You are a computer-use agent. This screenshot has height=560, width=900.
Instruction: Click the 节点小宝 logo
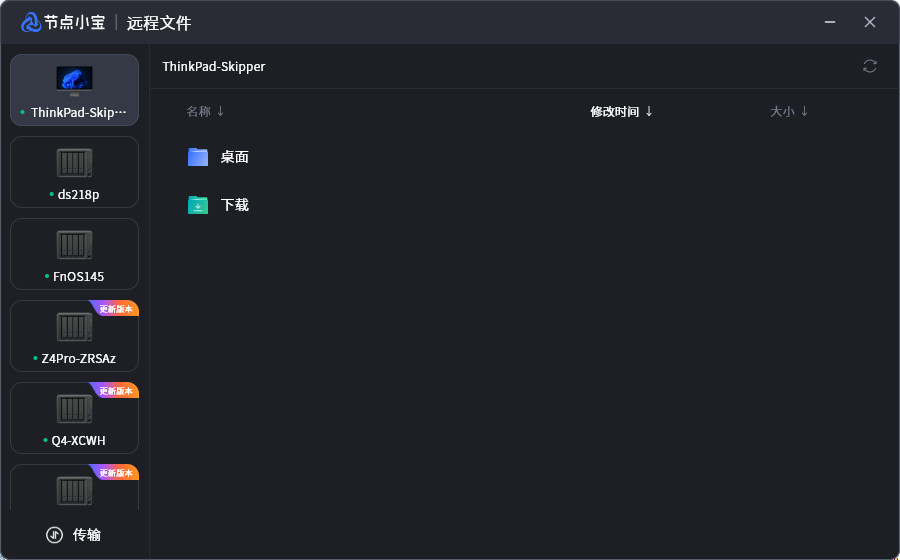point(63,22)
